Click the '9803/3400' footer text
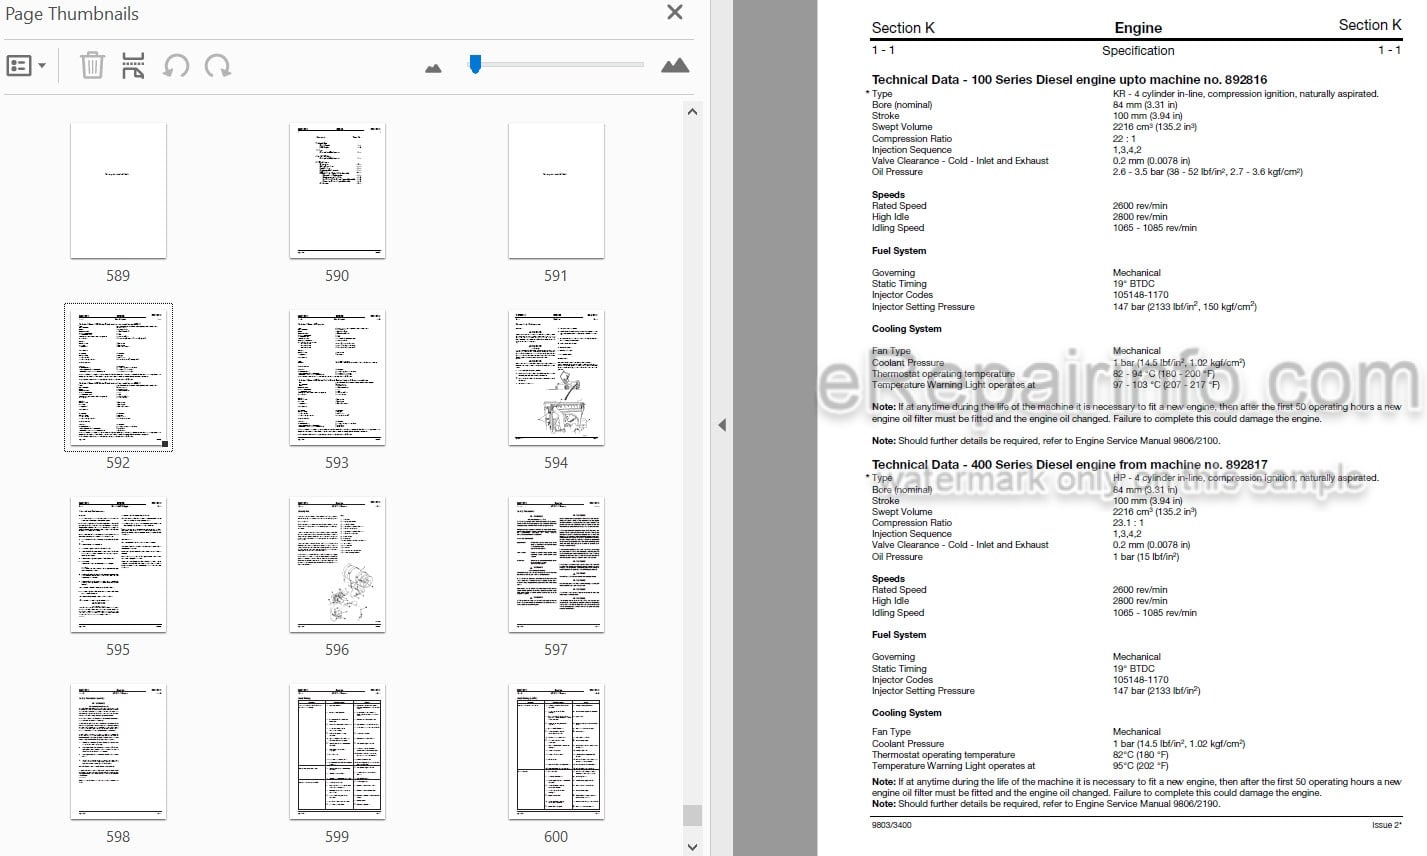Screen dimensions: 1427x856 point(891,825)
